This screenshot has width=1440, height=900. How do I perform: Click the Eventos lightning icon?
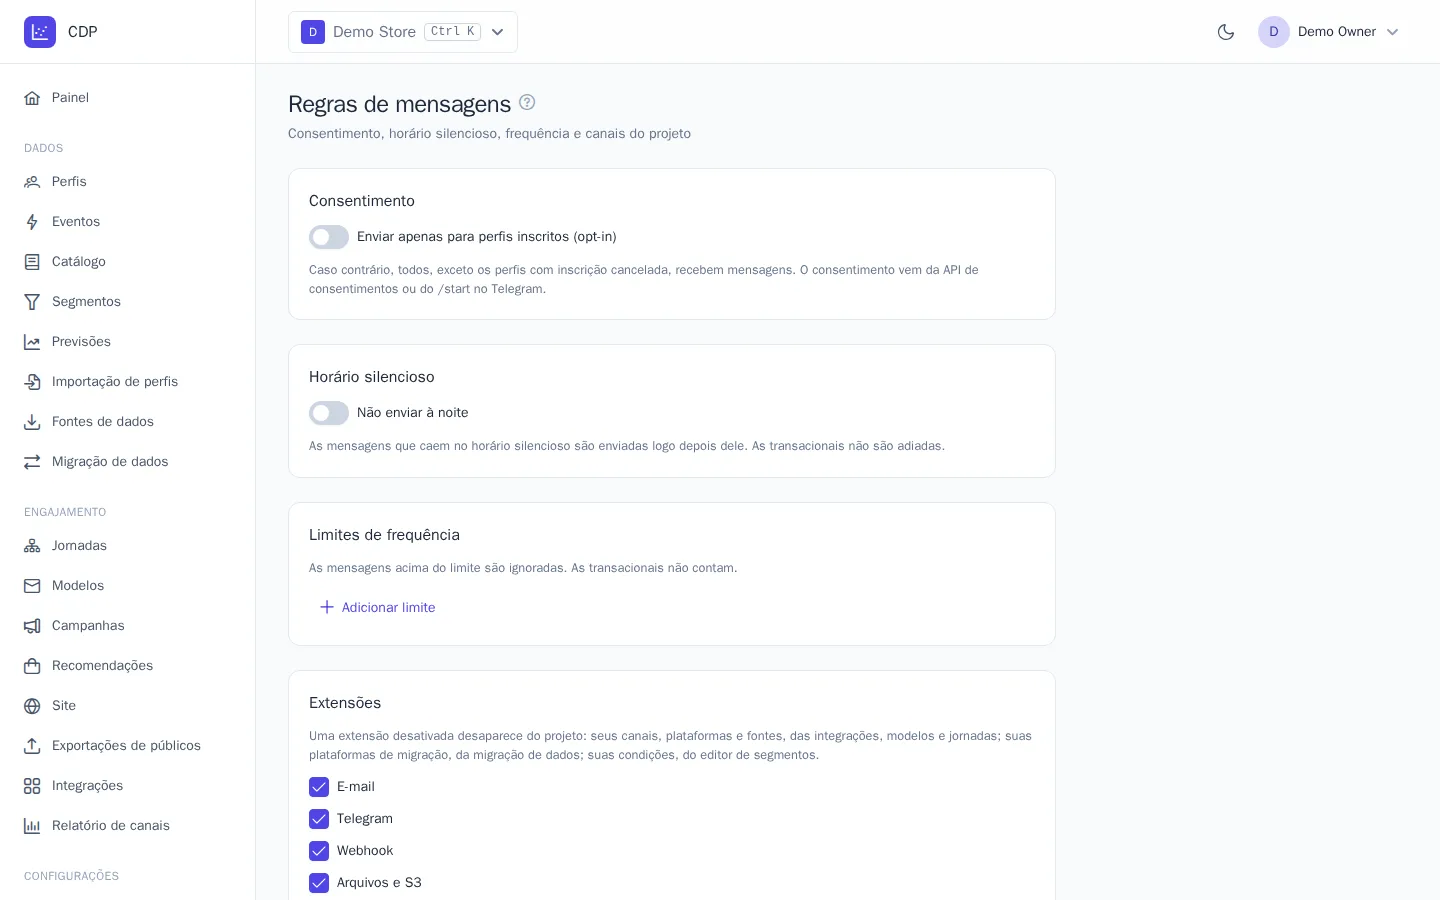[x=32, y=222]
